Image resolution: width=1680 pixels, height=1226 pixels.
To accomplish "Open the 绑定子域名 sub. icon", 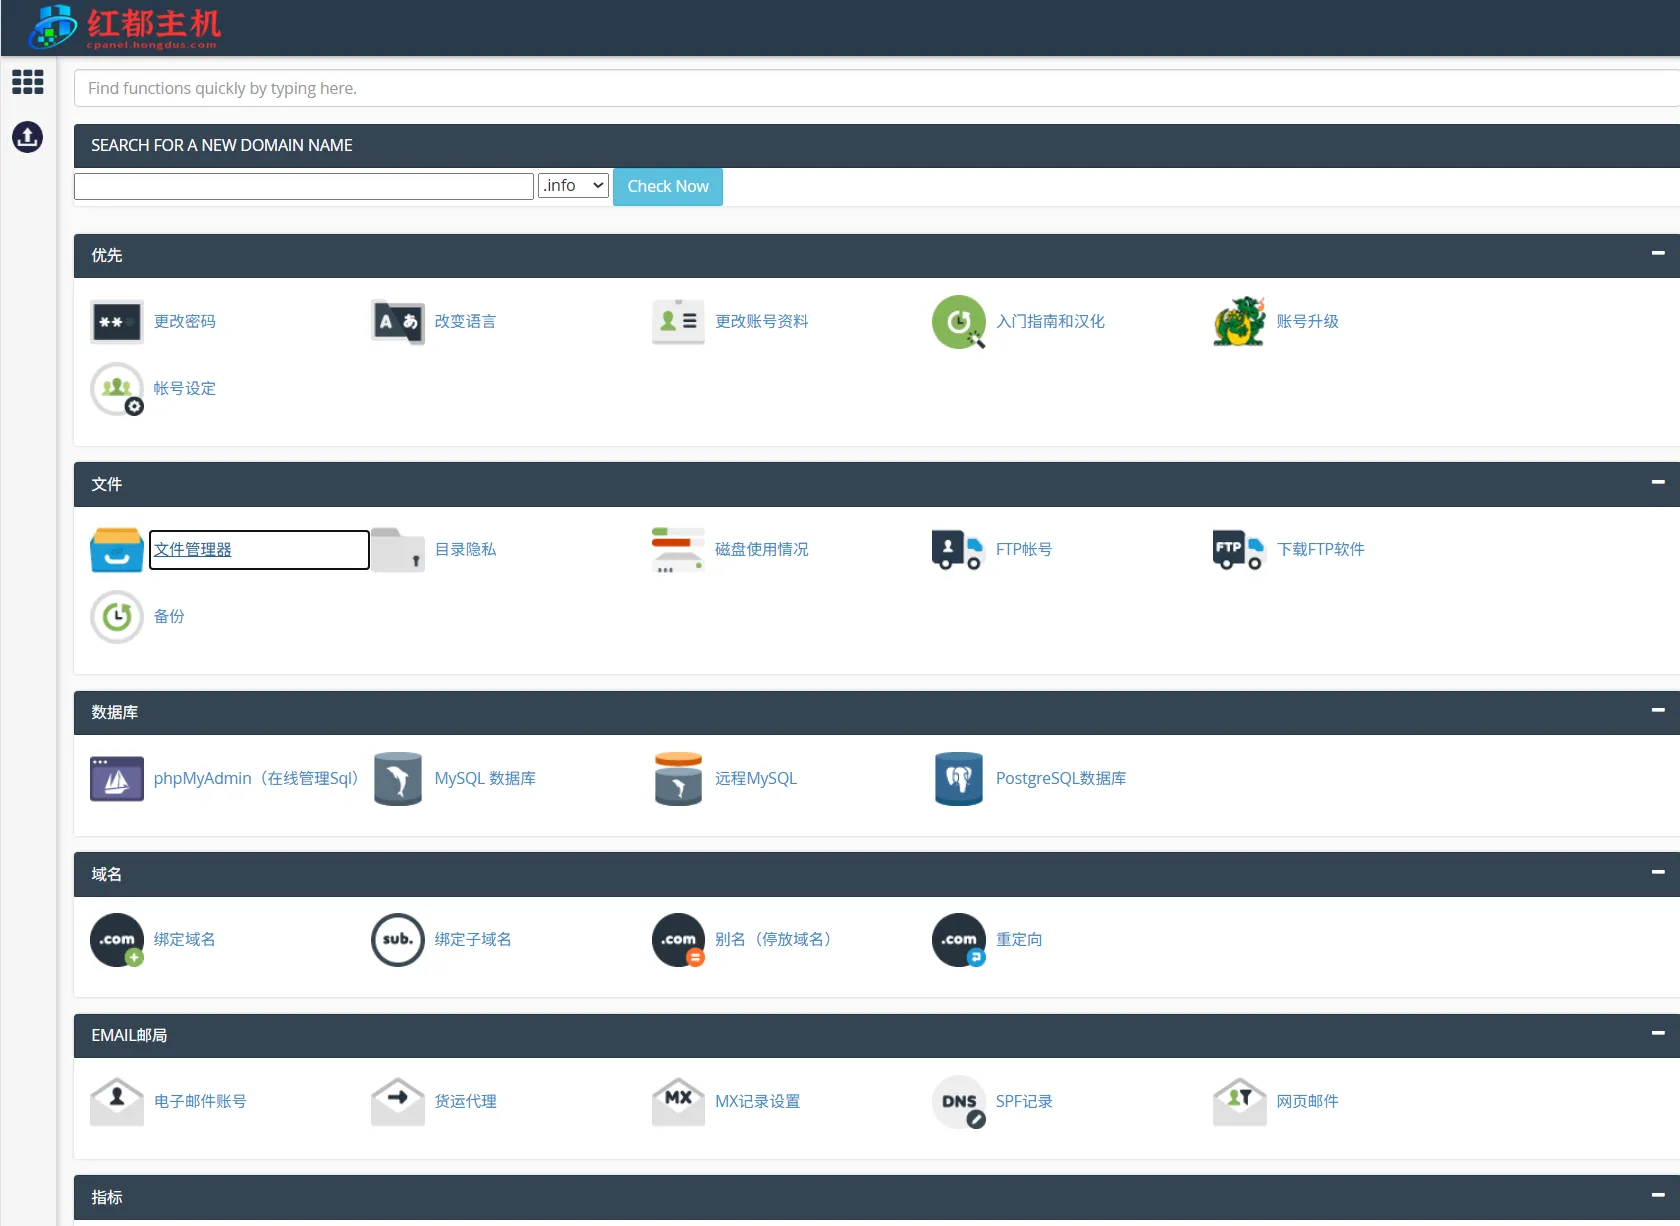I will tap(397, 940).
